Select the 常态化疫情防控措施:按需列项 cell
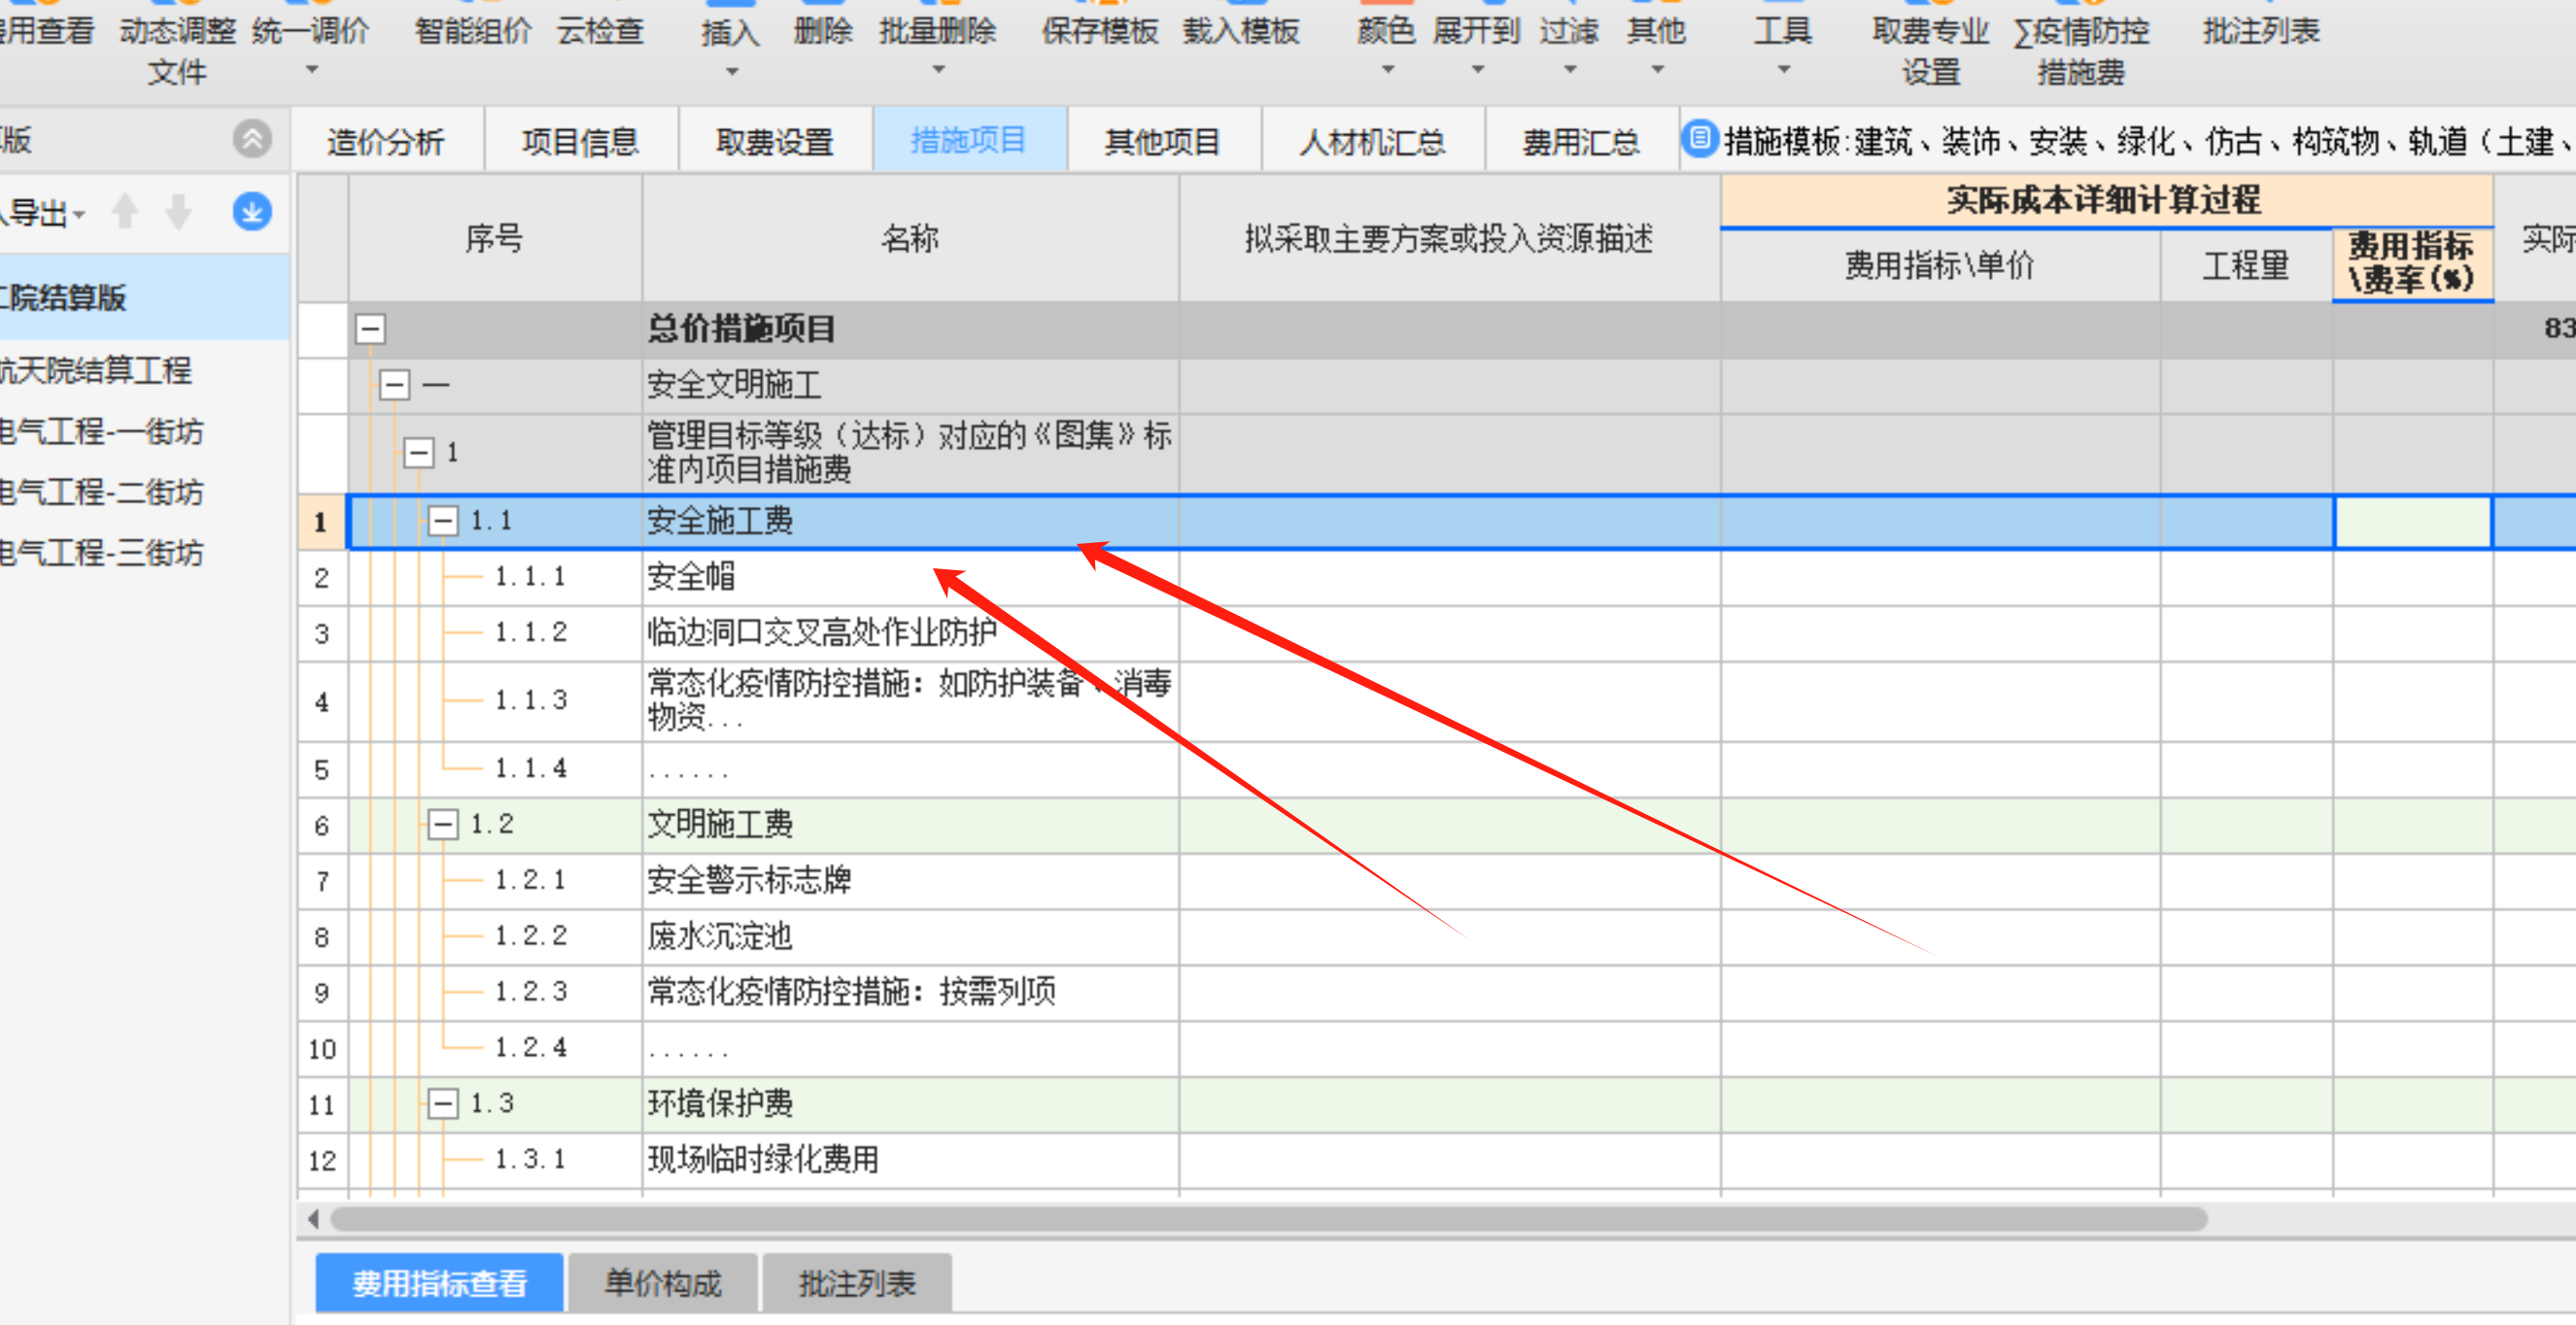2576x1325 pixels. [910, 992]
